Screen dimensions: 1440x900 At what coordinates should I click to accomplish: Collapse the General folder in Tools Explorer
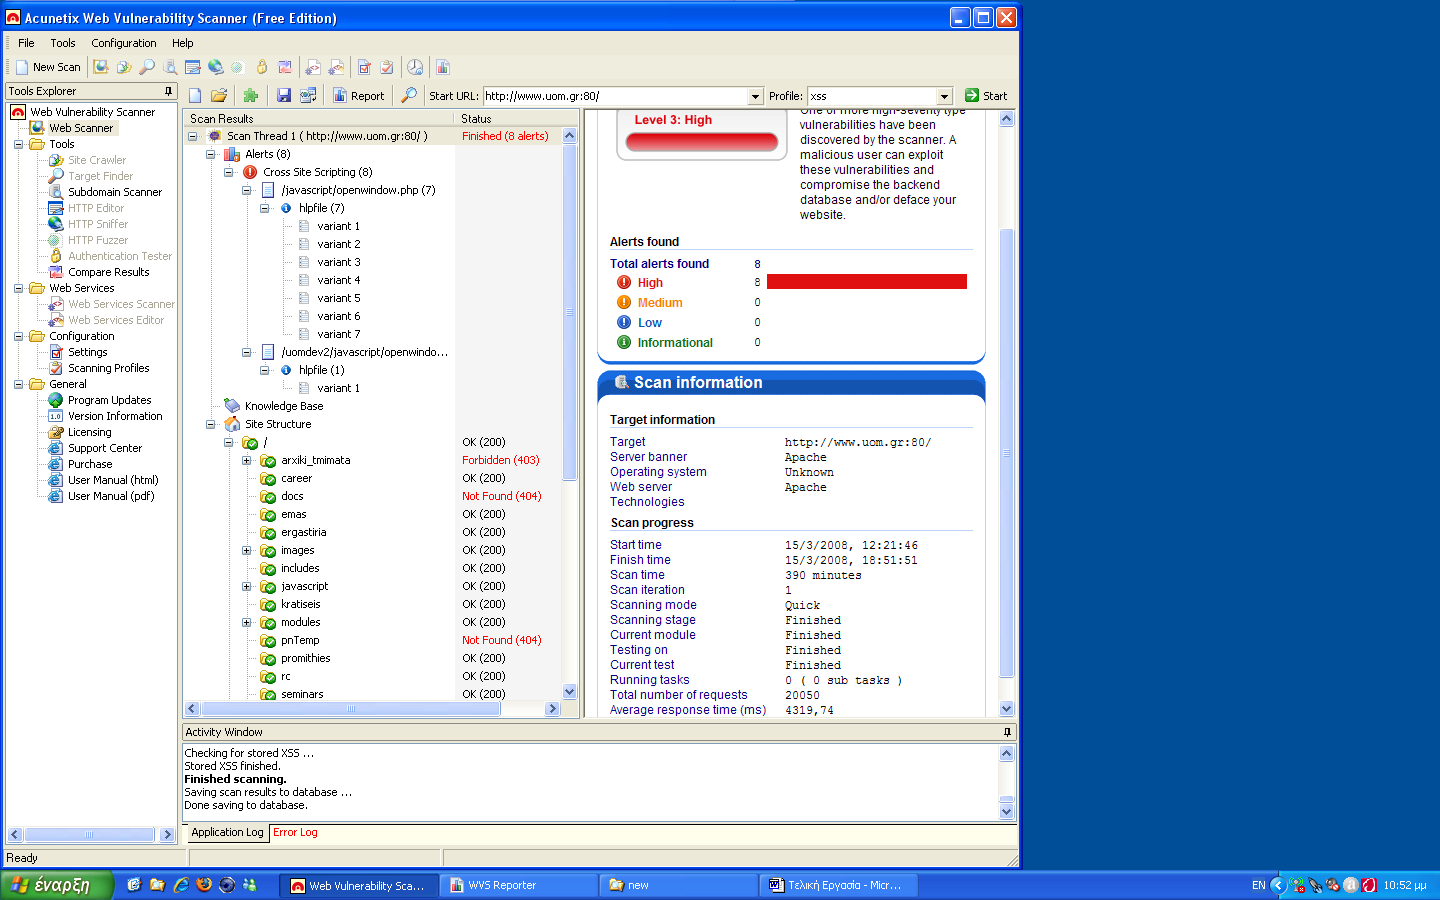pyautogui.click(x=18, y=384)
